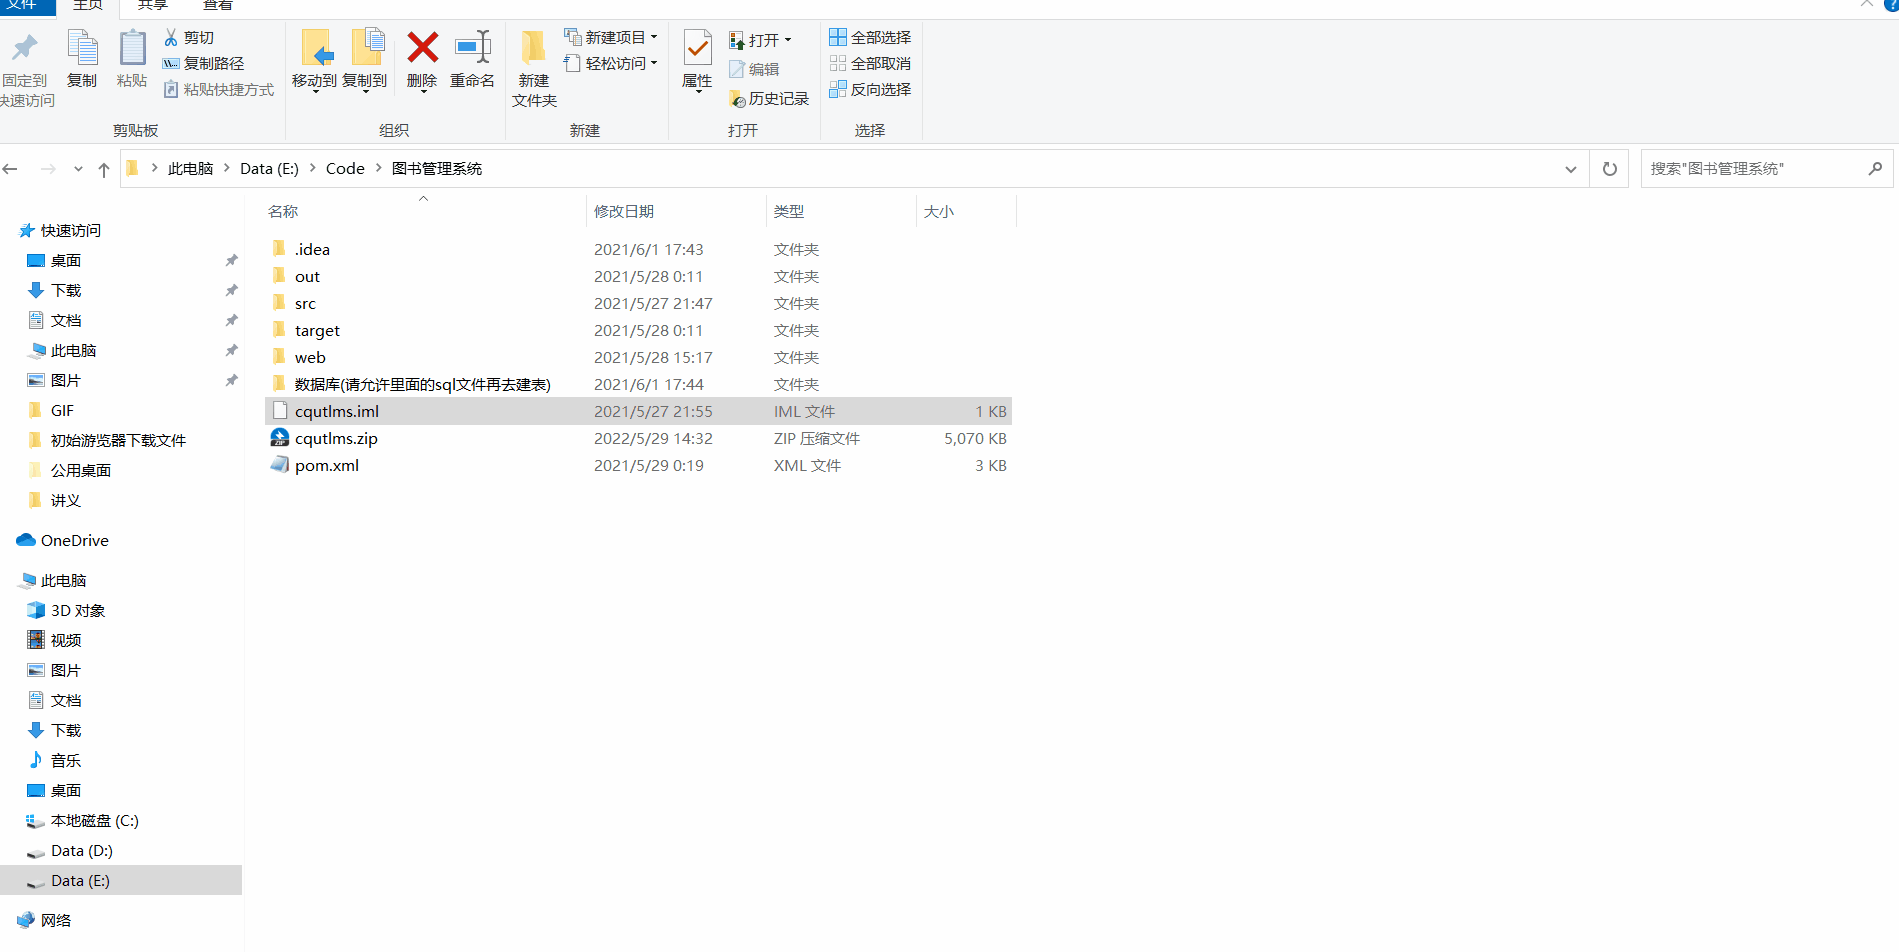Sort files by the 修改日期 column header
The image size is (1899, 952).
[624, 210]
